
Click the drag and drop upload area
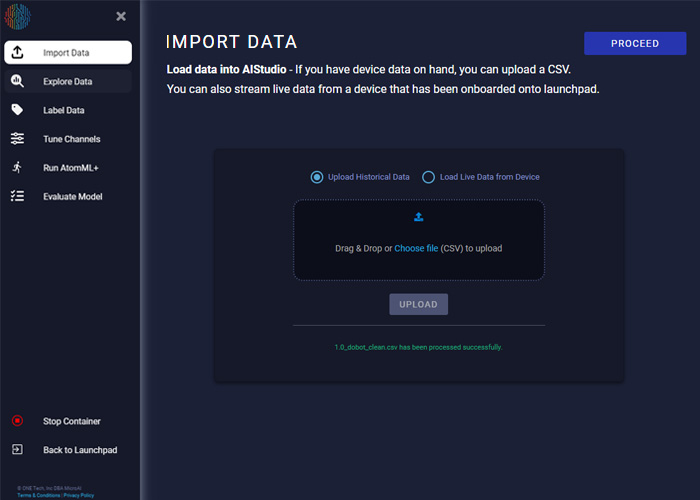[419, 240]
